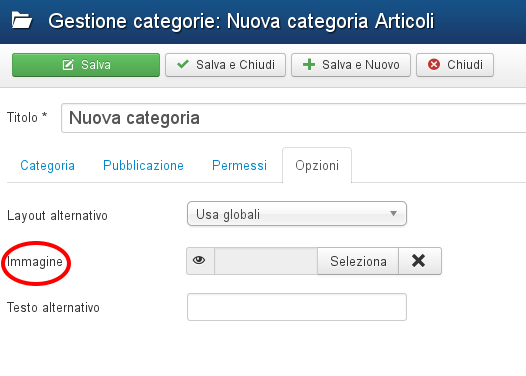
Task: Click the Chiudi button
Action: click(x=455, y=65)
